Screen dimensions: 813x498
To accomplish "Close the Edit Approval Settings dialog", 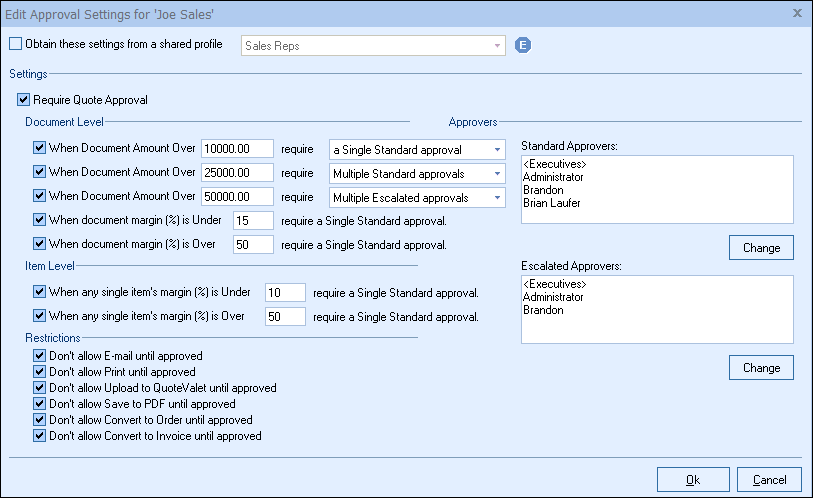I will point(797,13).
